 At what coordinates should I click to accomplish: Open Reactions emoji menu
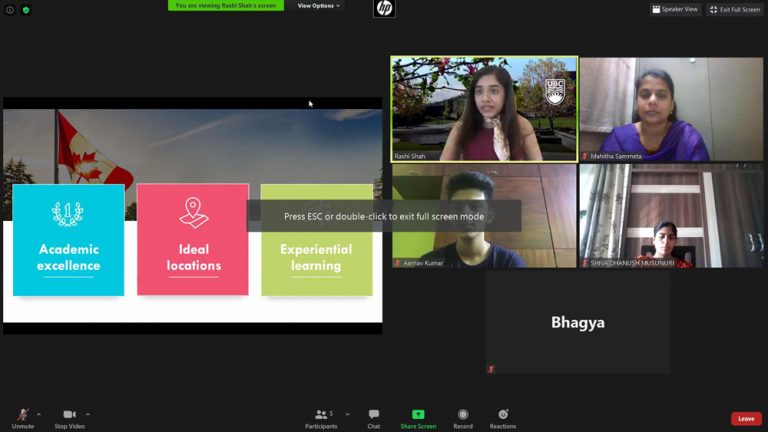tap(502, 416)
